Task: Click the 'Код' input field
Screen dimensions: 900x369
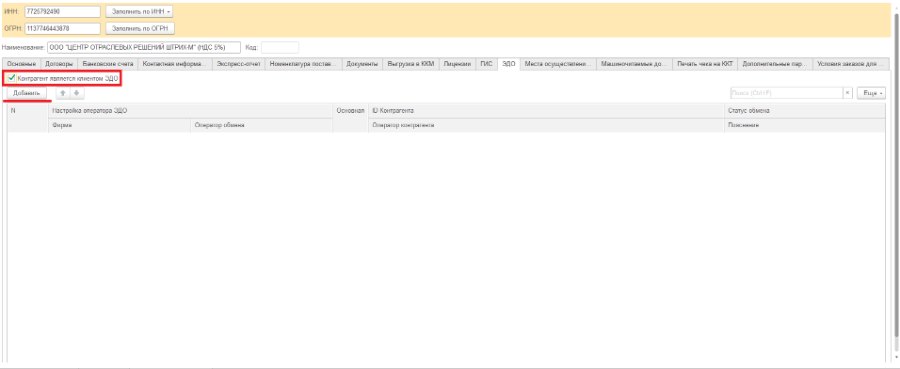Action: tap(280, 48)
